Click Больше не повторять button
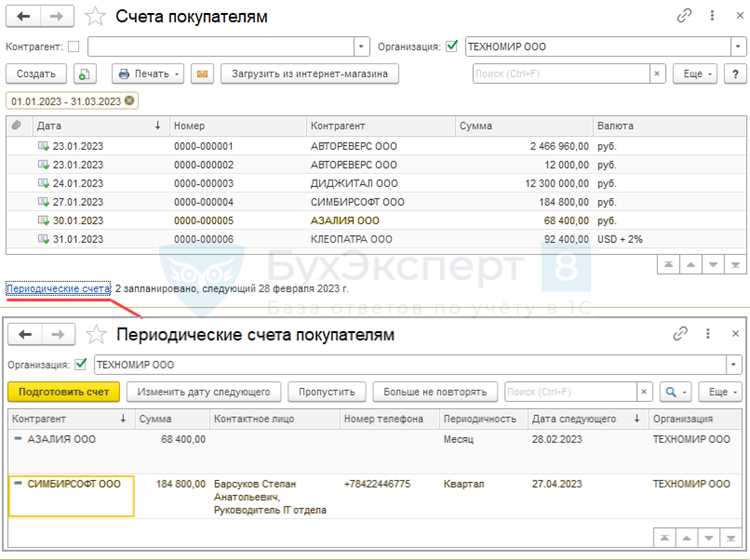This screenshot has height=560, width=750. 435,392
